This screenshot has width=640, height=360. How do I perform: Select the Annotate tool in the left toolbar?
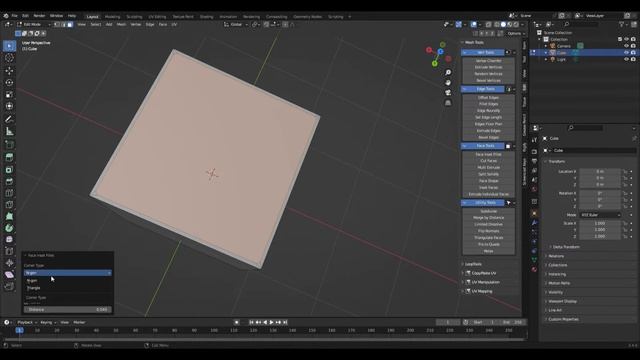9,119
